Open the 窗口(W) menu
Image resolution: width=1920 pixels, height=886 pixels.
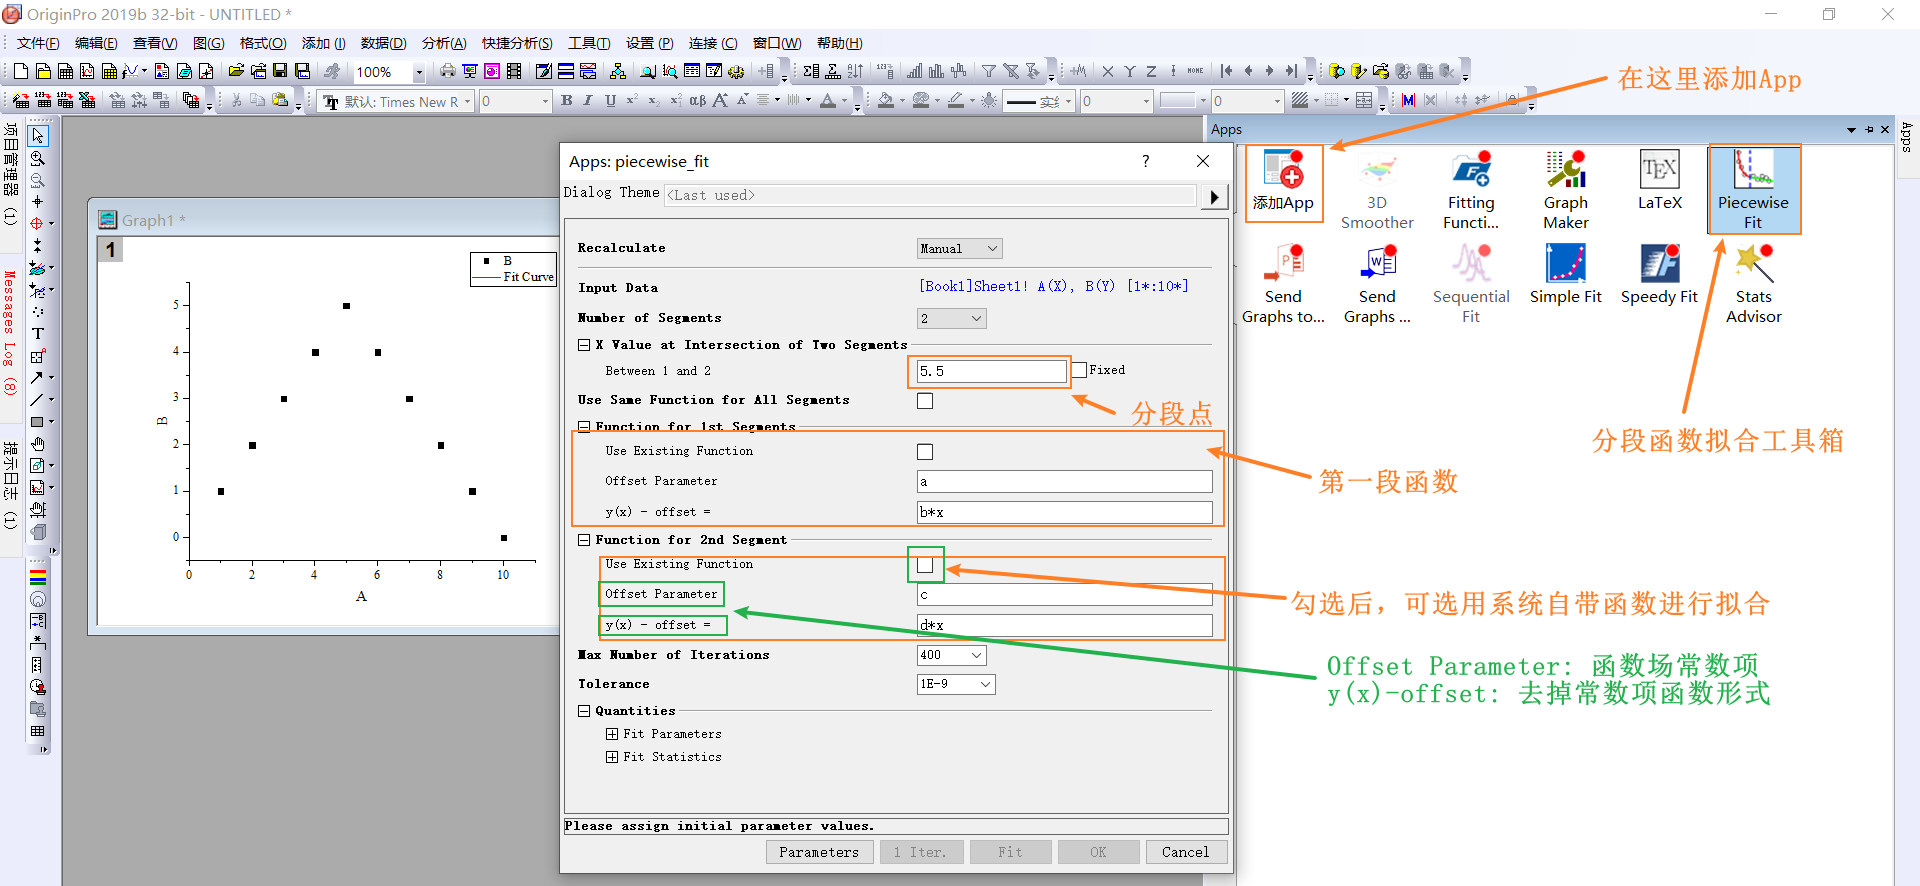pos(777,43)
